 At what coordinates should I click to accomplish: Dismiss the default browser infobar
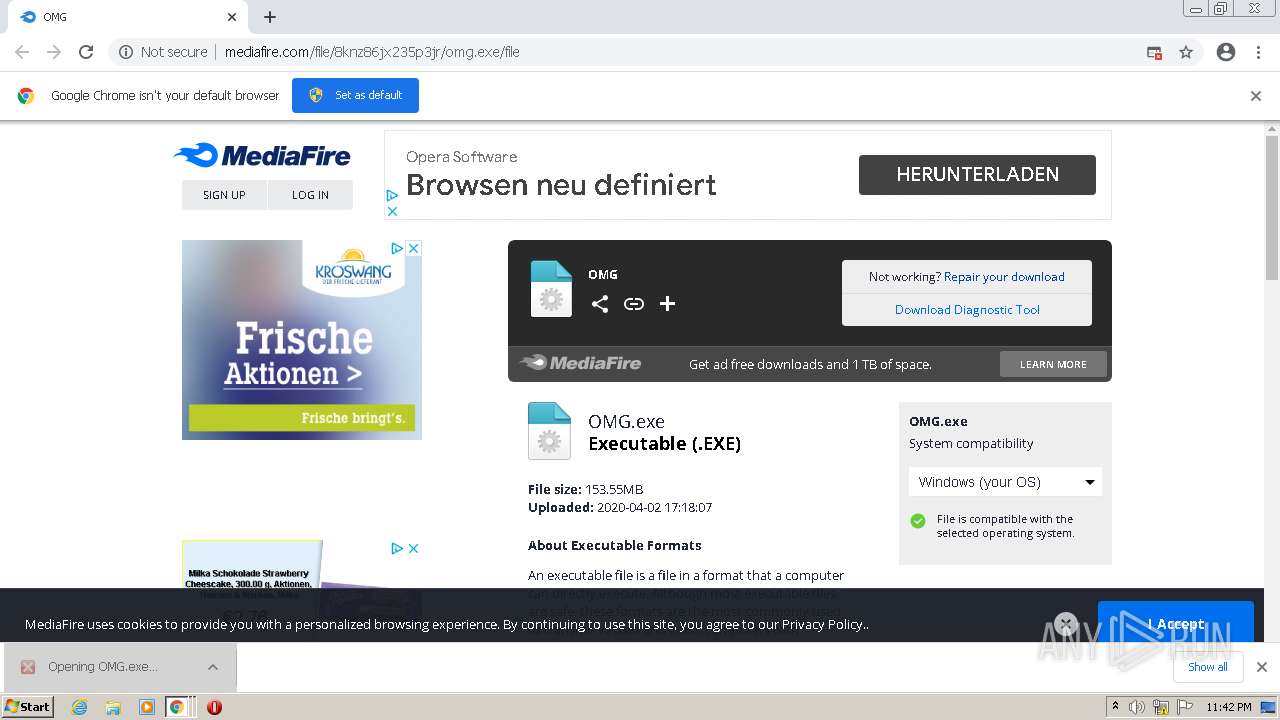pos(1256,96)
